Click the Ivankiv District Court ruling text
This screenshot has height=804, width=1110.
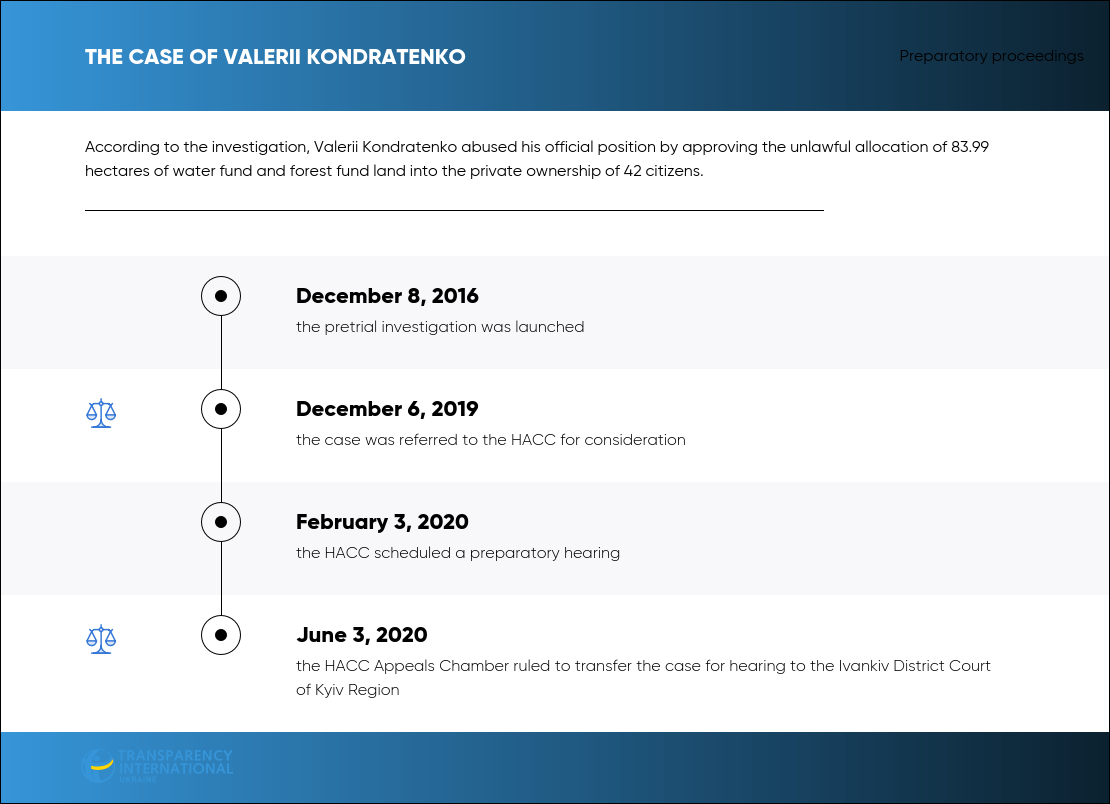(643, 678)
